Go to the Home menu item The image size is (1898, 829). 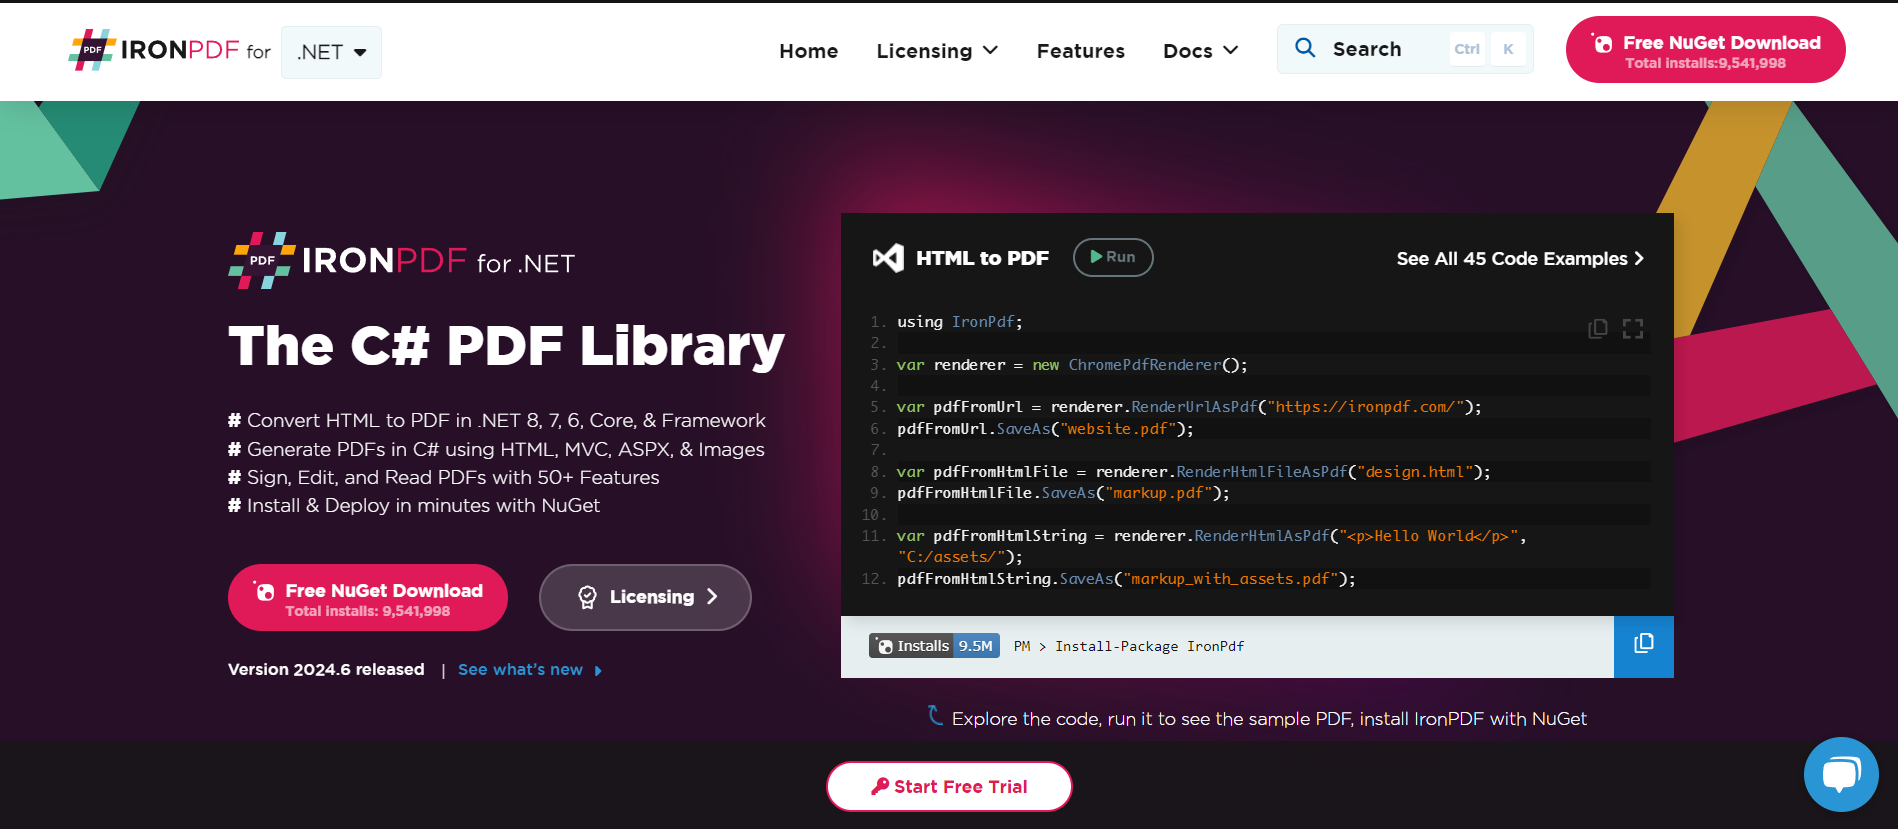[x=808, y=51]
